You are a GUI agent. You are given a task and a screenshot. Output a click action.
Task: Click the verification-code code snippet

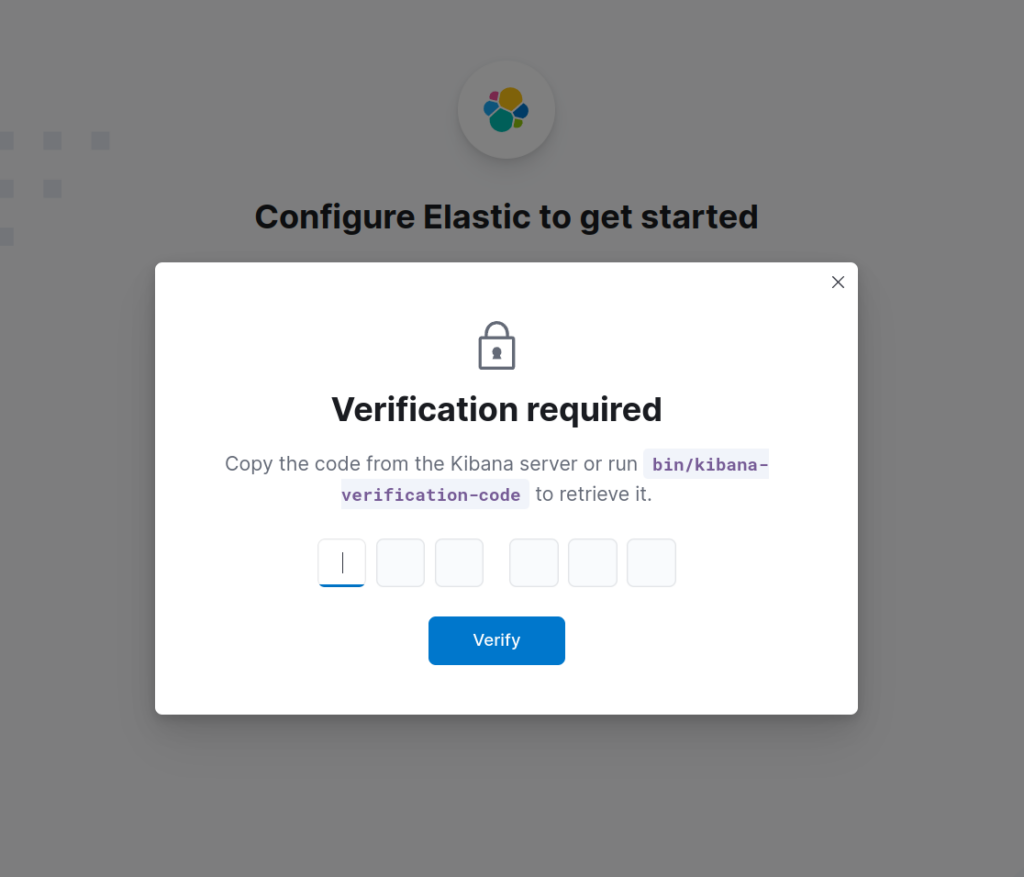[431, 494]
